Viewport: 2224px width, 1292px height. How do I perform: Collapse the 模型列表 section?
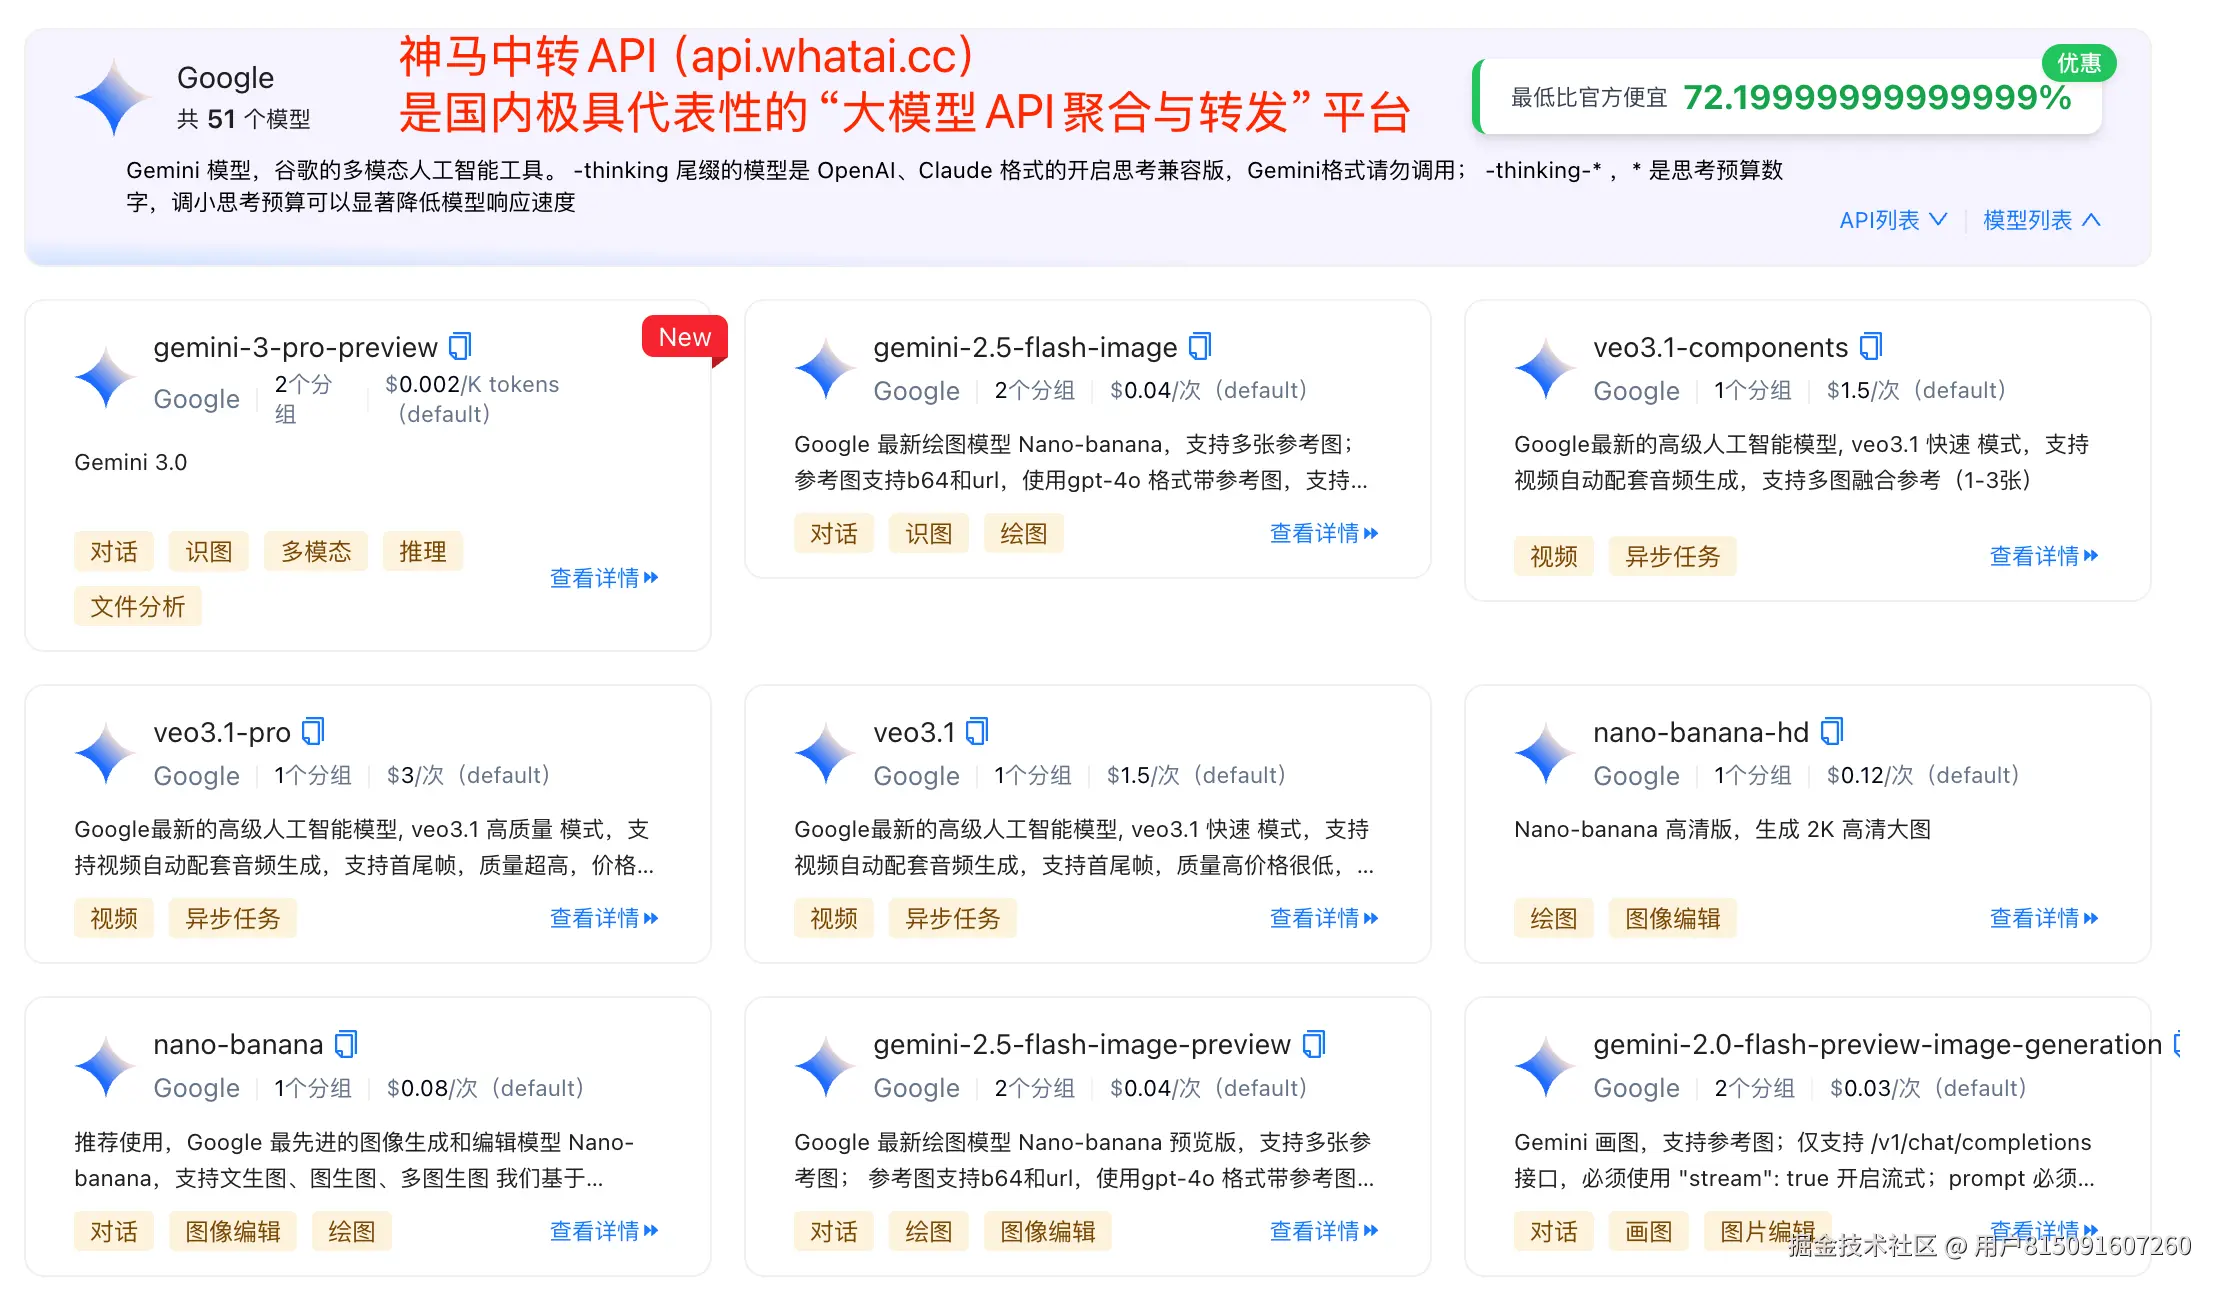click(x=2039, y=219)
